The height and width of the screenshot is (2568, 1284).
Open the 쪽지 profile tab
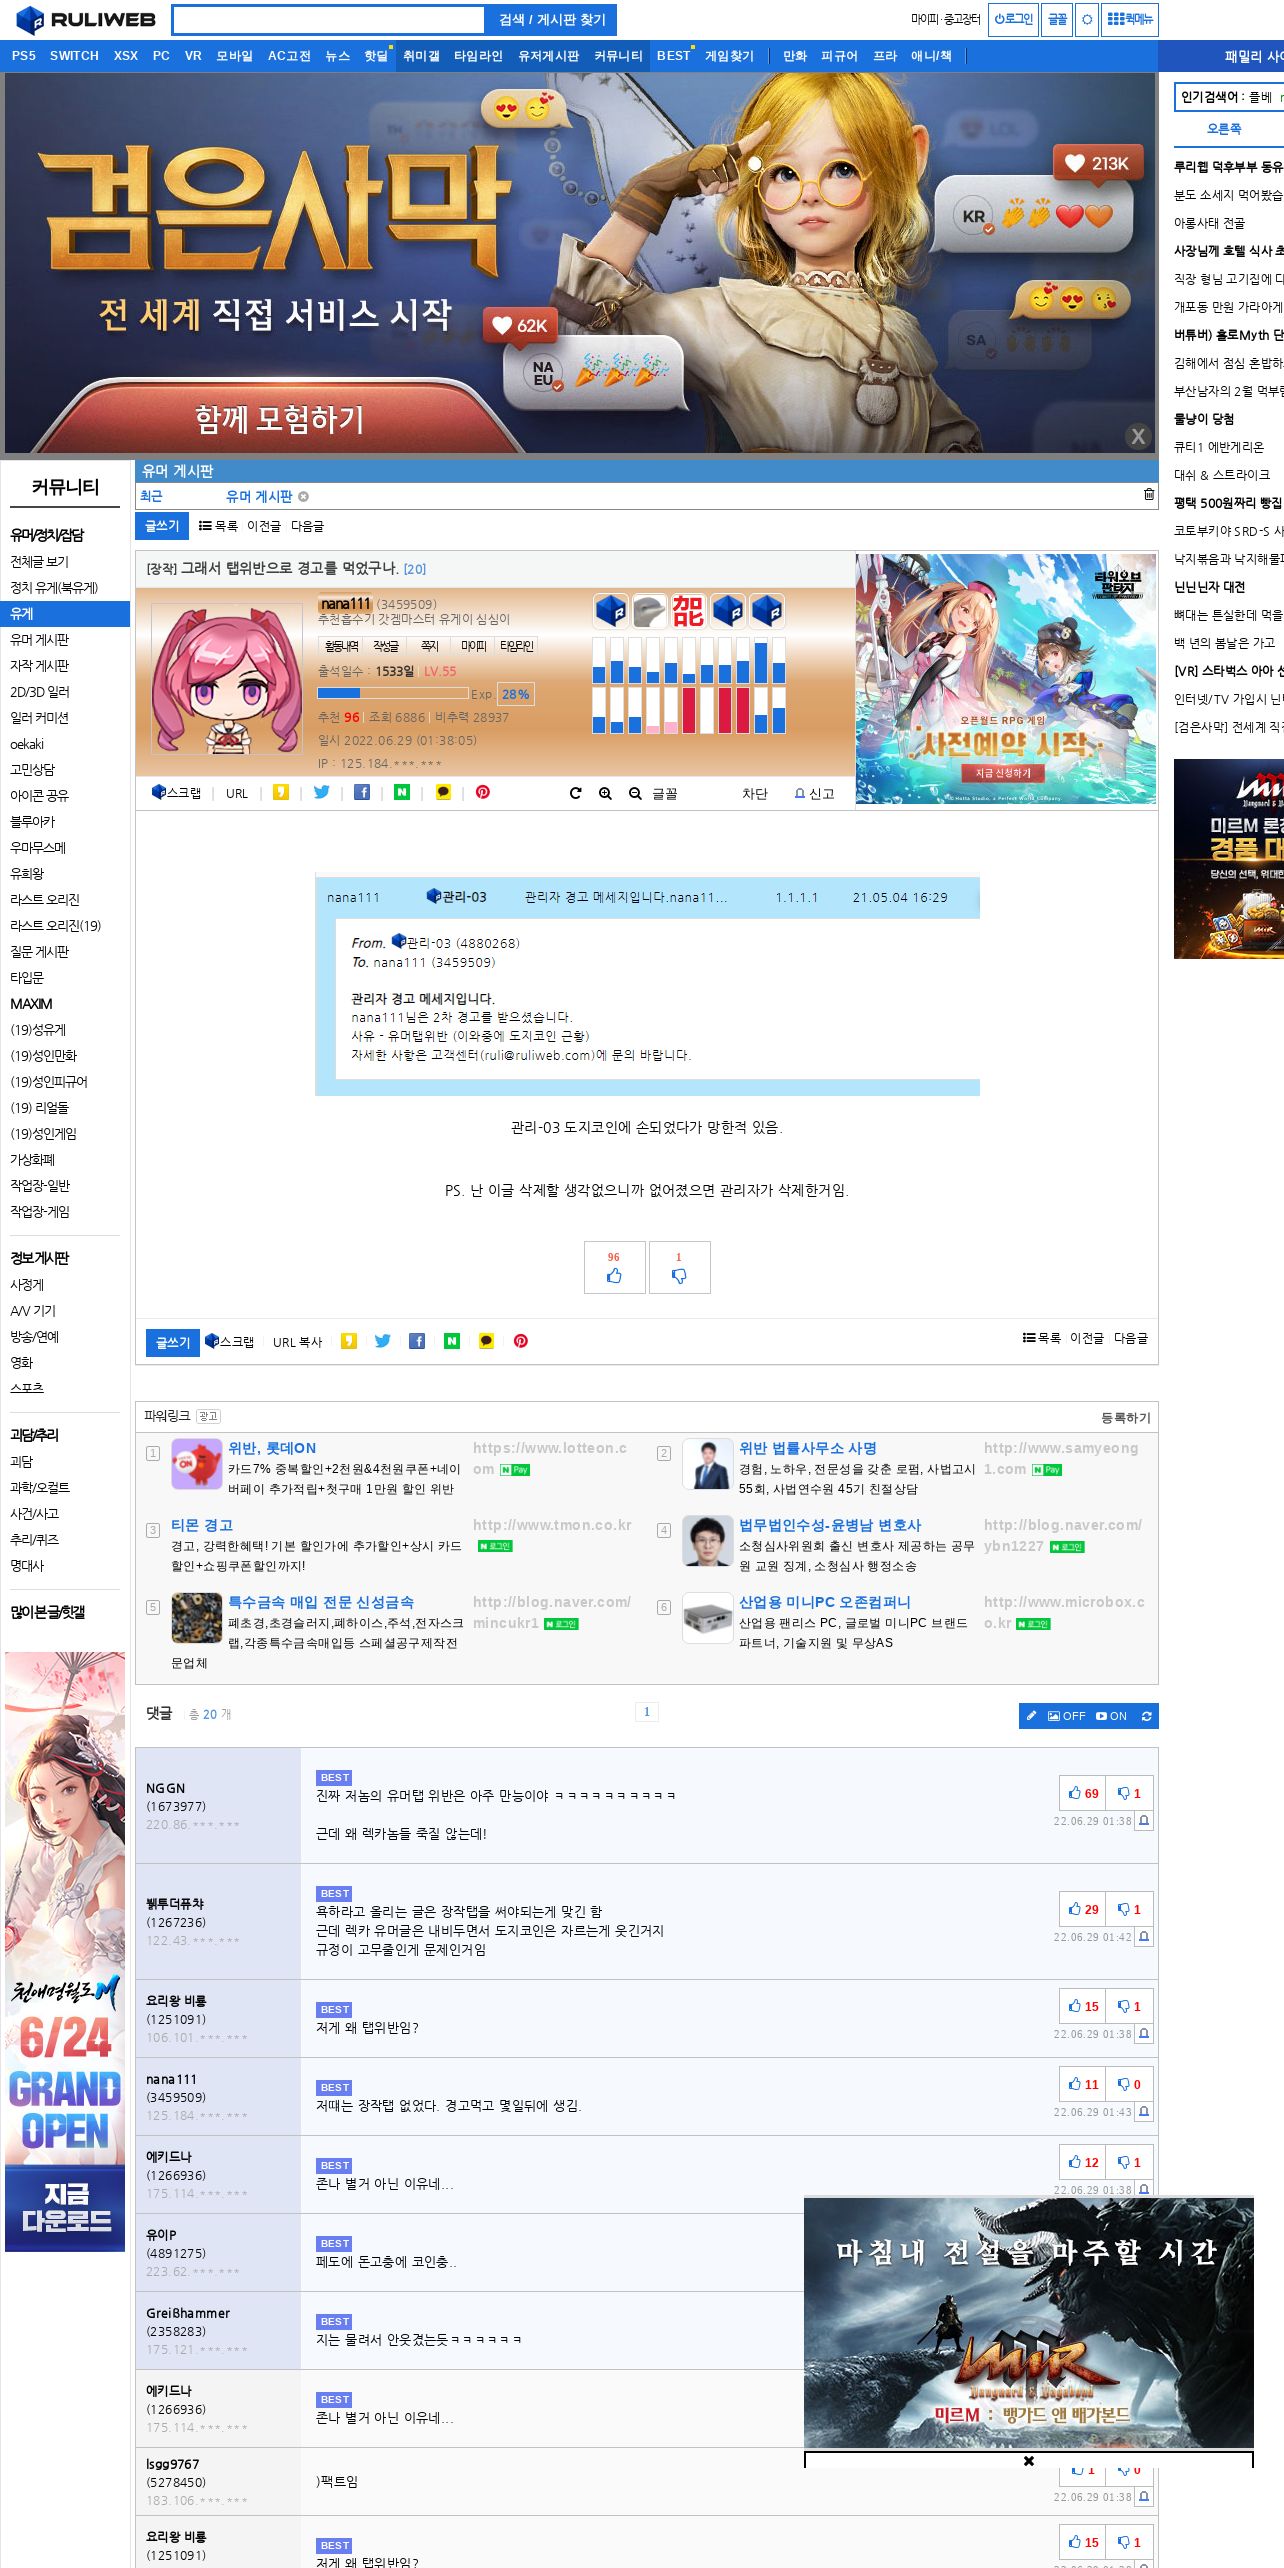click(429, 646)
